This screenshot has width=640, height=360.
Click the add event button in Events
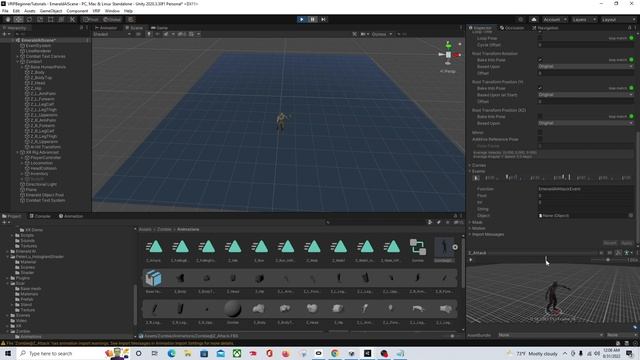coord(476,178)
